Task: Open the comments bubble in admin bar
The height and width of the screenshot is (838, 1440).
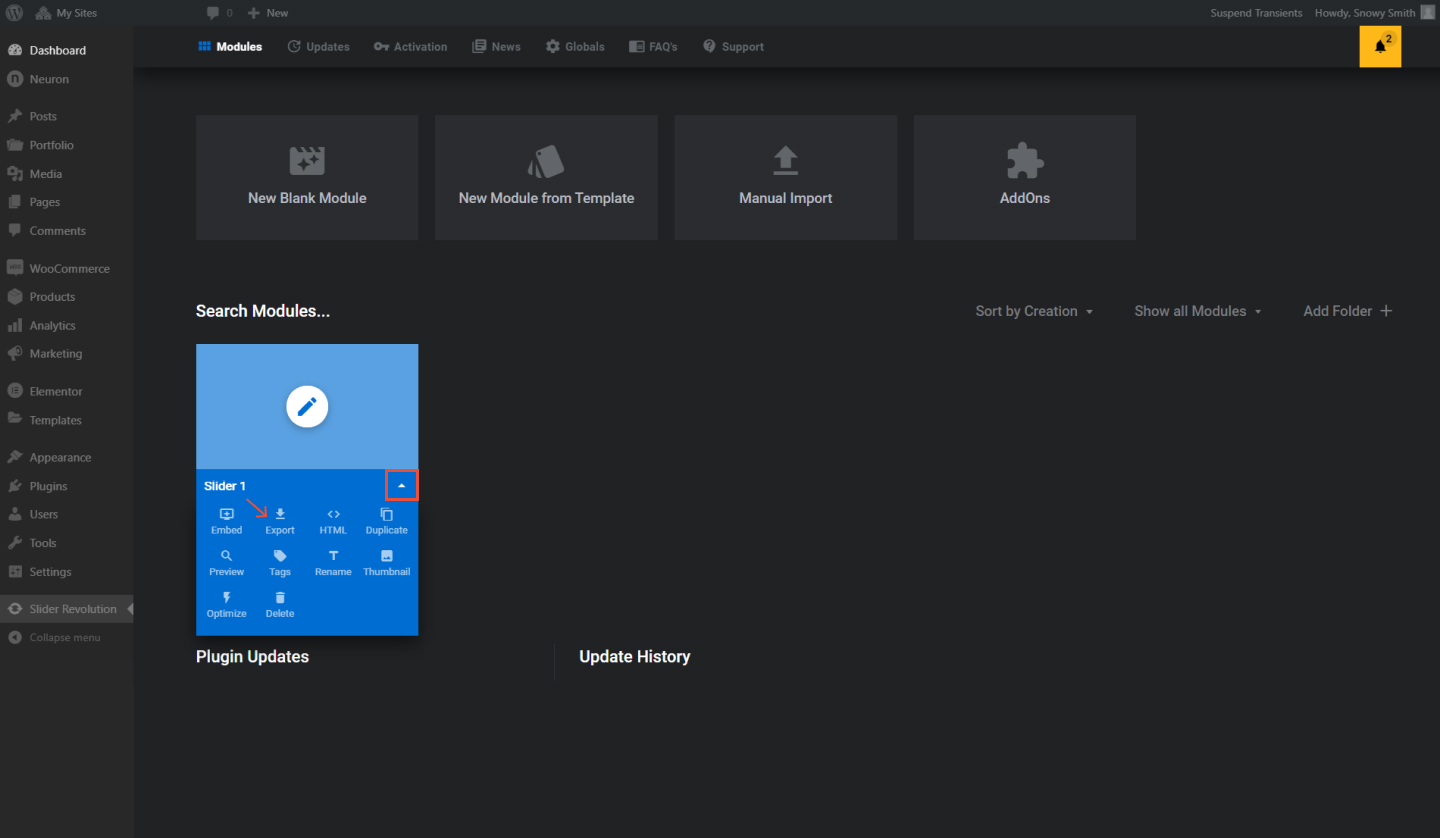Action: (x=219, y=13)
